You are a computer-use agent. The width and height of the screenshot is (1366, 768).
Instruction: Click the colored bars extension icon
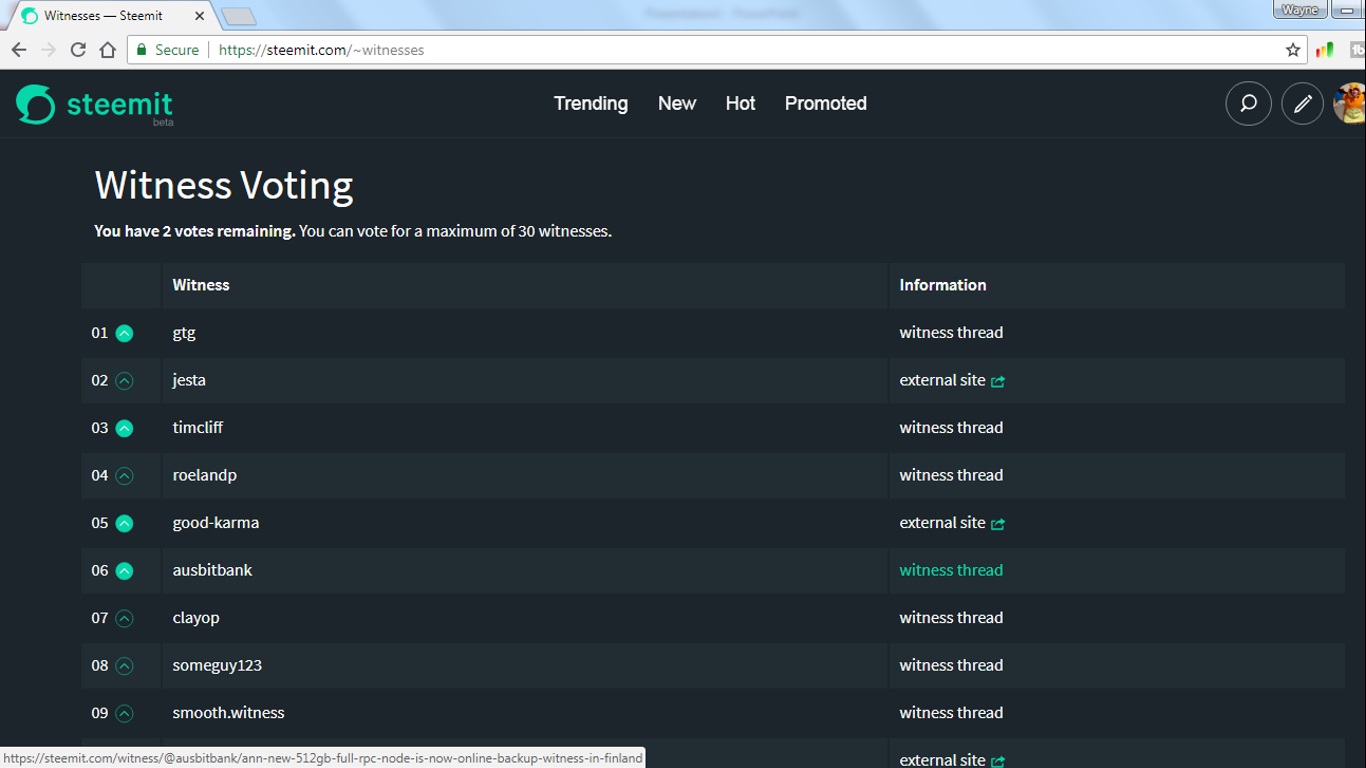(x=1324, y=50)
